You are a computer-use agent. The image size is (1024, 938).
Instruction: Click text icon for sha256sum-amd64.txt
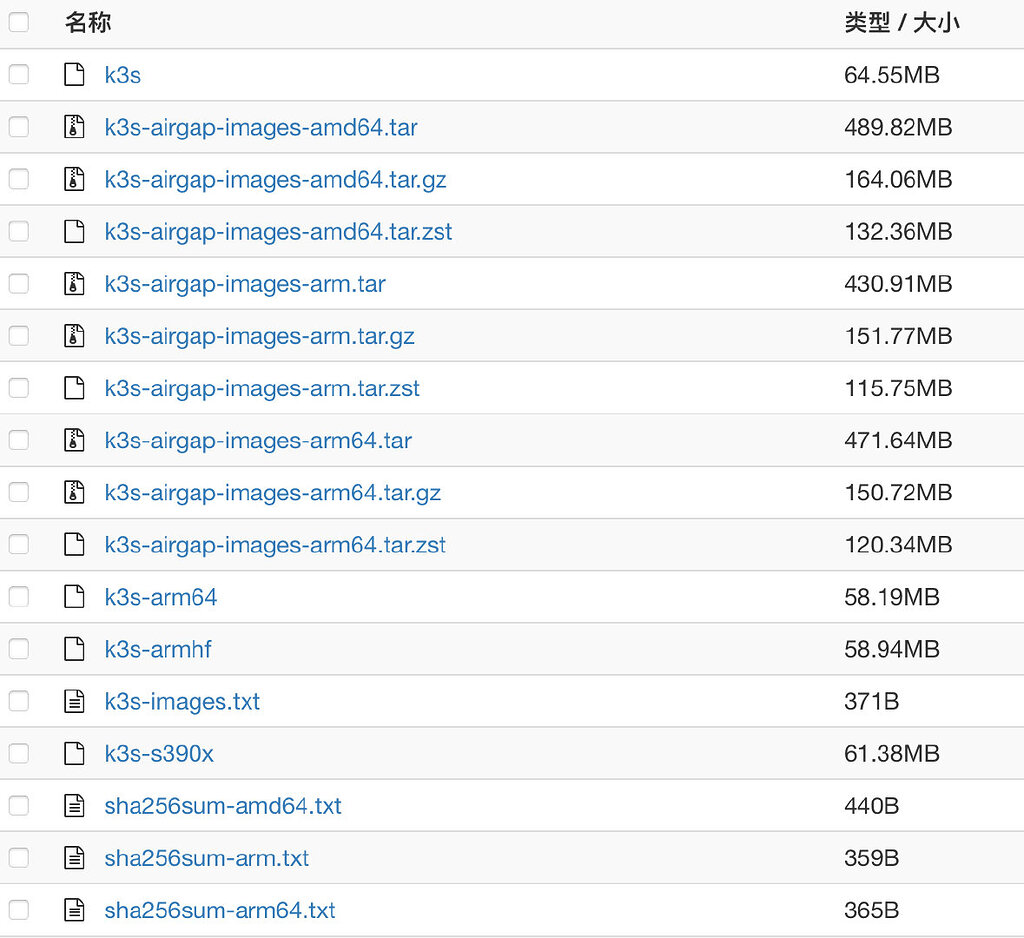pyautogui.click(x=74, y=806)
